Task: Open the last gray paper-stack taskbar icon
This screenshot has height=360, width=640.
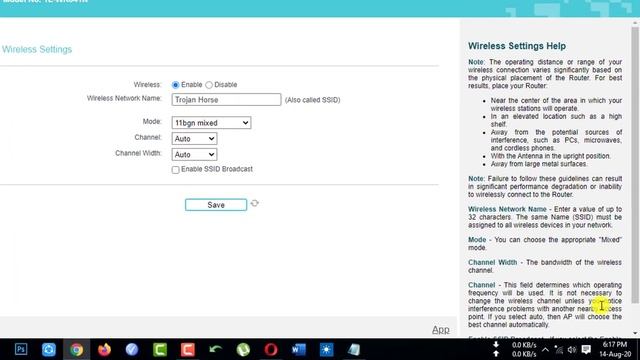Action: (354, 349)
